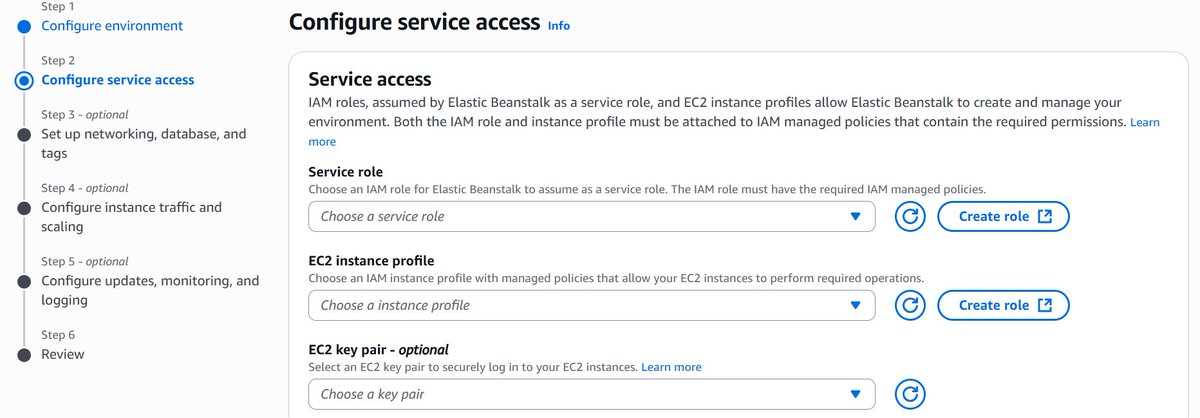The height and width of the screenshot is (418, 1200).
Task: Open the Choose a service role dropdown
Action: pos(591,217)
